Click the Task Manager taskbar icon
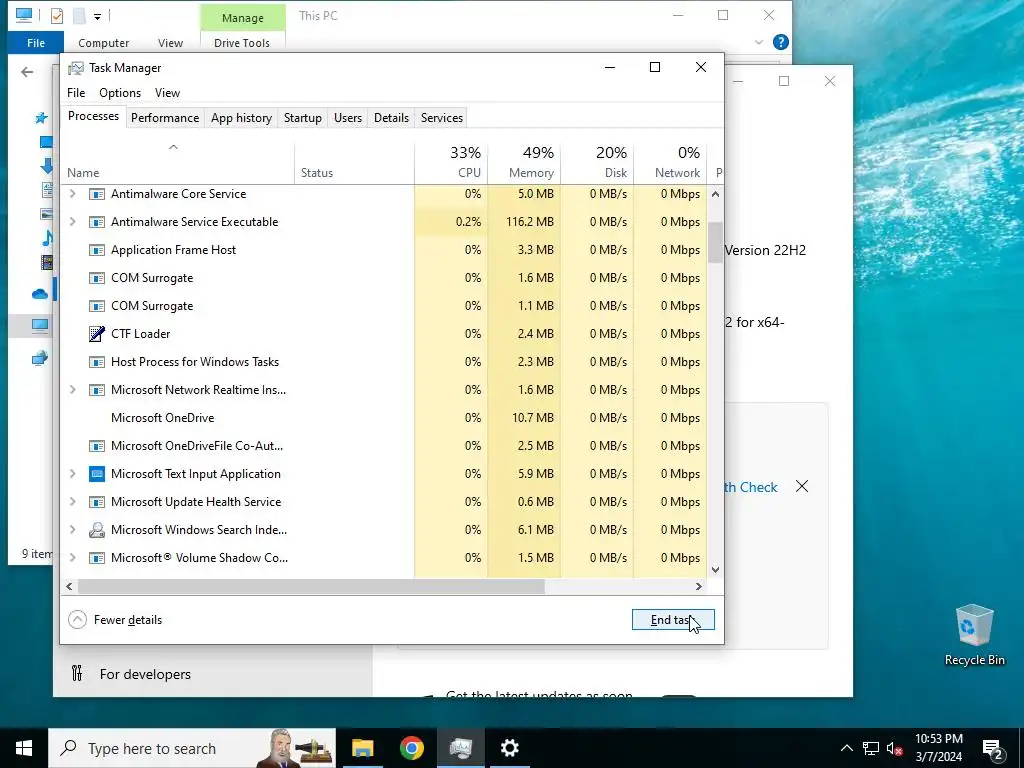Viewport: 1024px width, 768px height. coord(460,748)
